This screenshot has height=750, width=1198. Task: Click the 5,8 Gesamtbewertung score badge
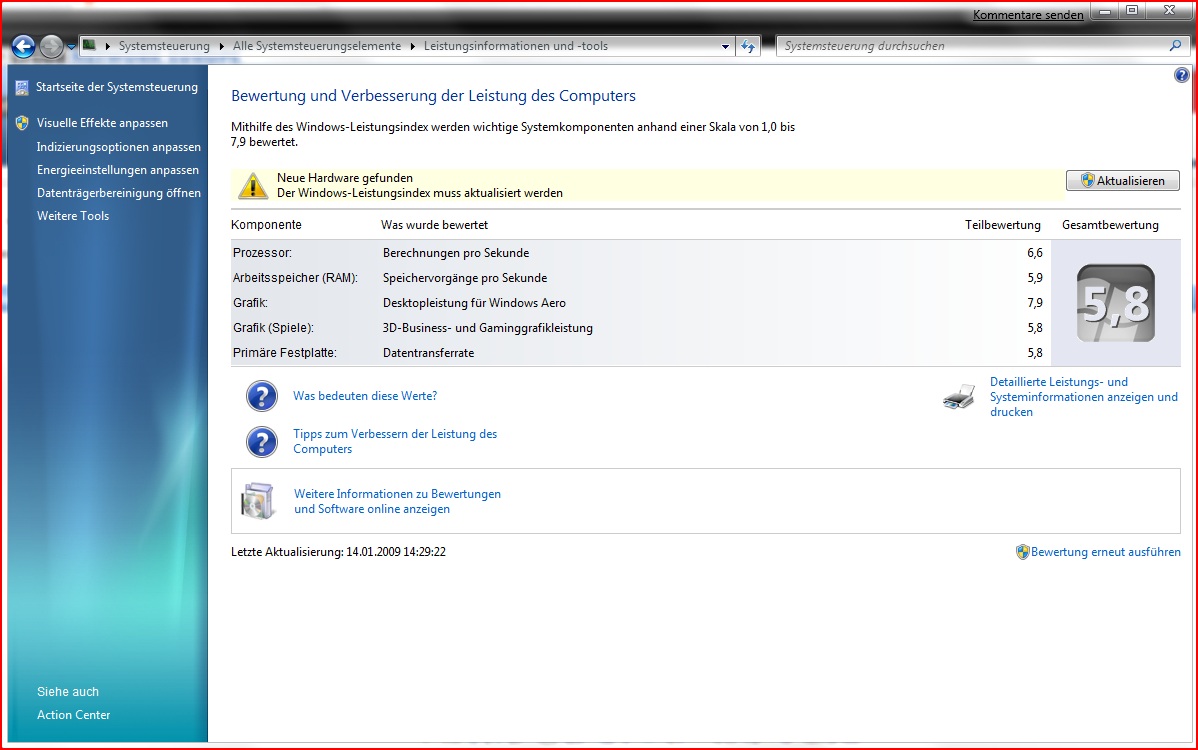[1115, 303]
